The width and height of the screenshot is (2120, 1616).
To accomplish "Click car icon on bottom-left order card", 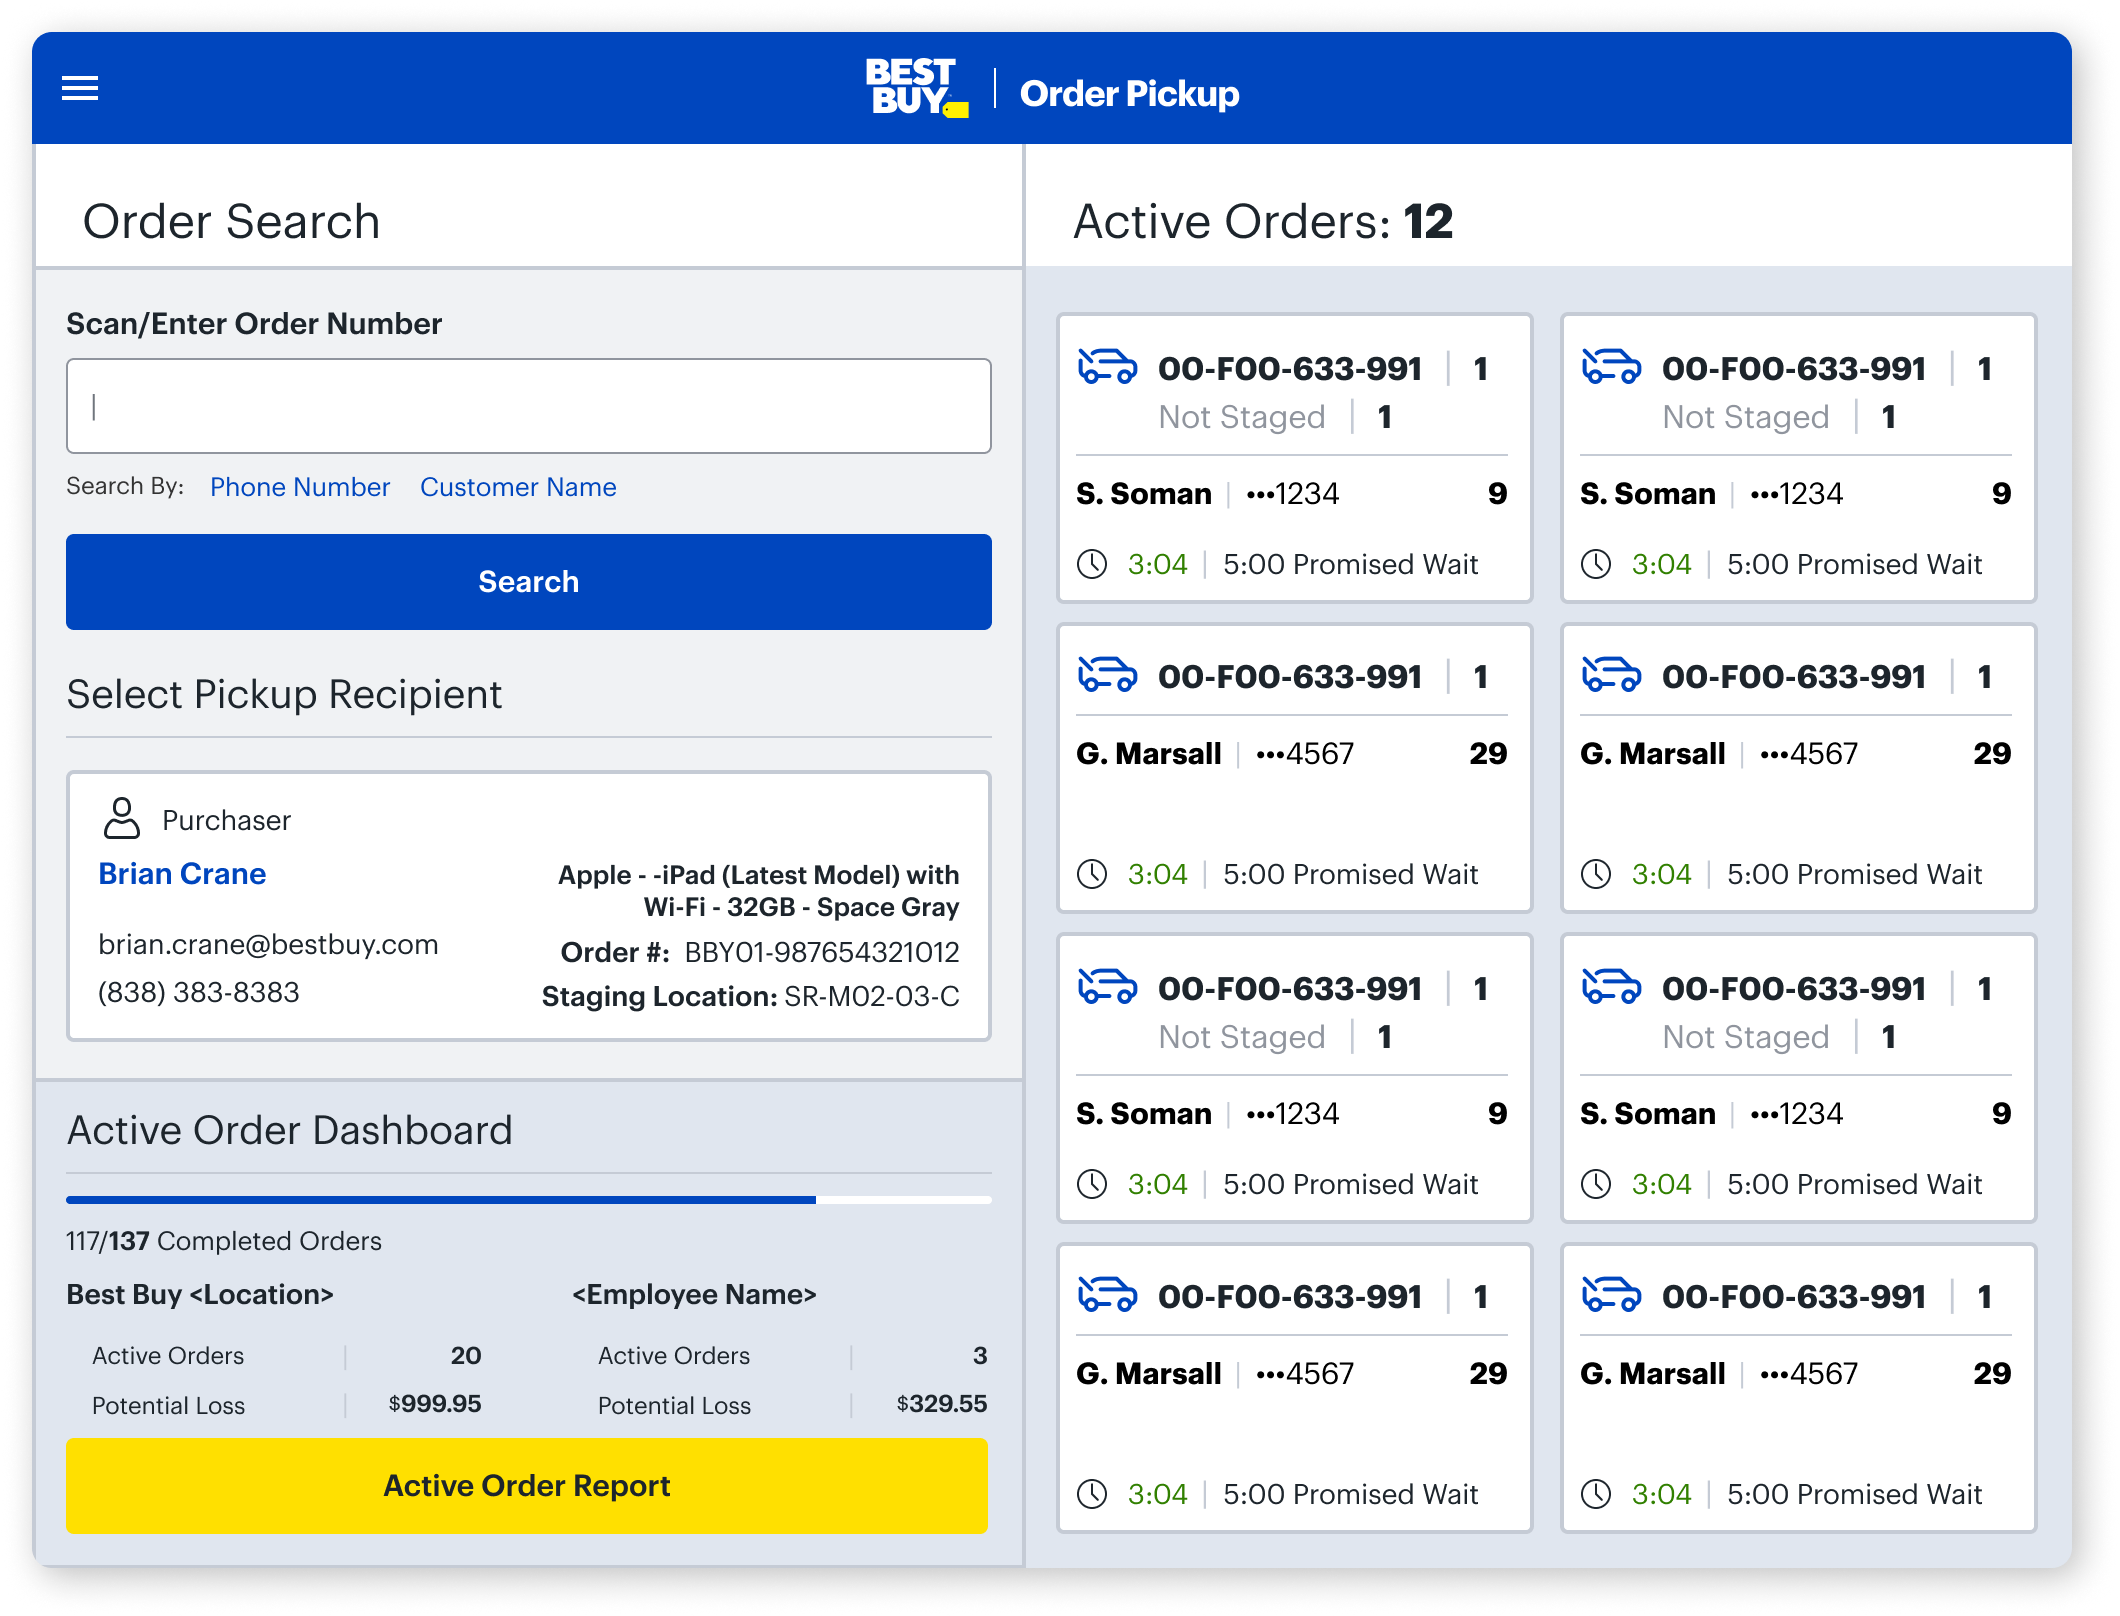I will (1107, 1295).
